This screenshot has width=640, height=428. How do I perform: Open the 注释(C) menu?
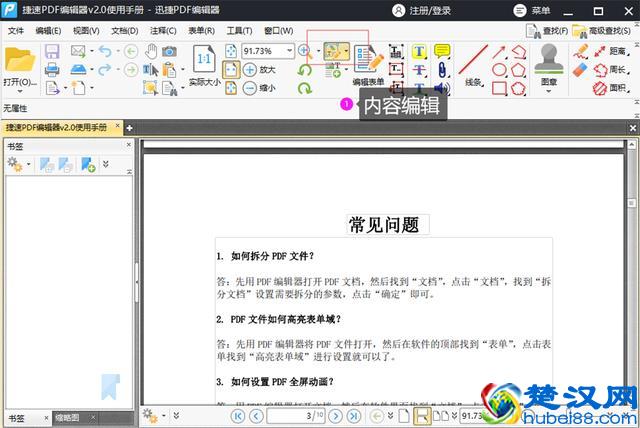[163, 31]
